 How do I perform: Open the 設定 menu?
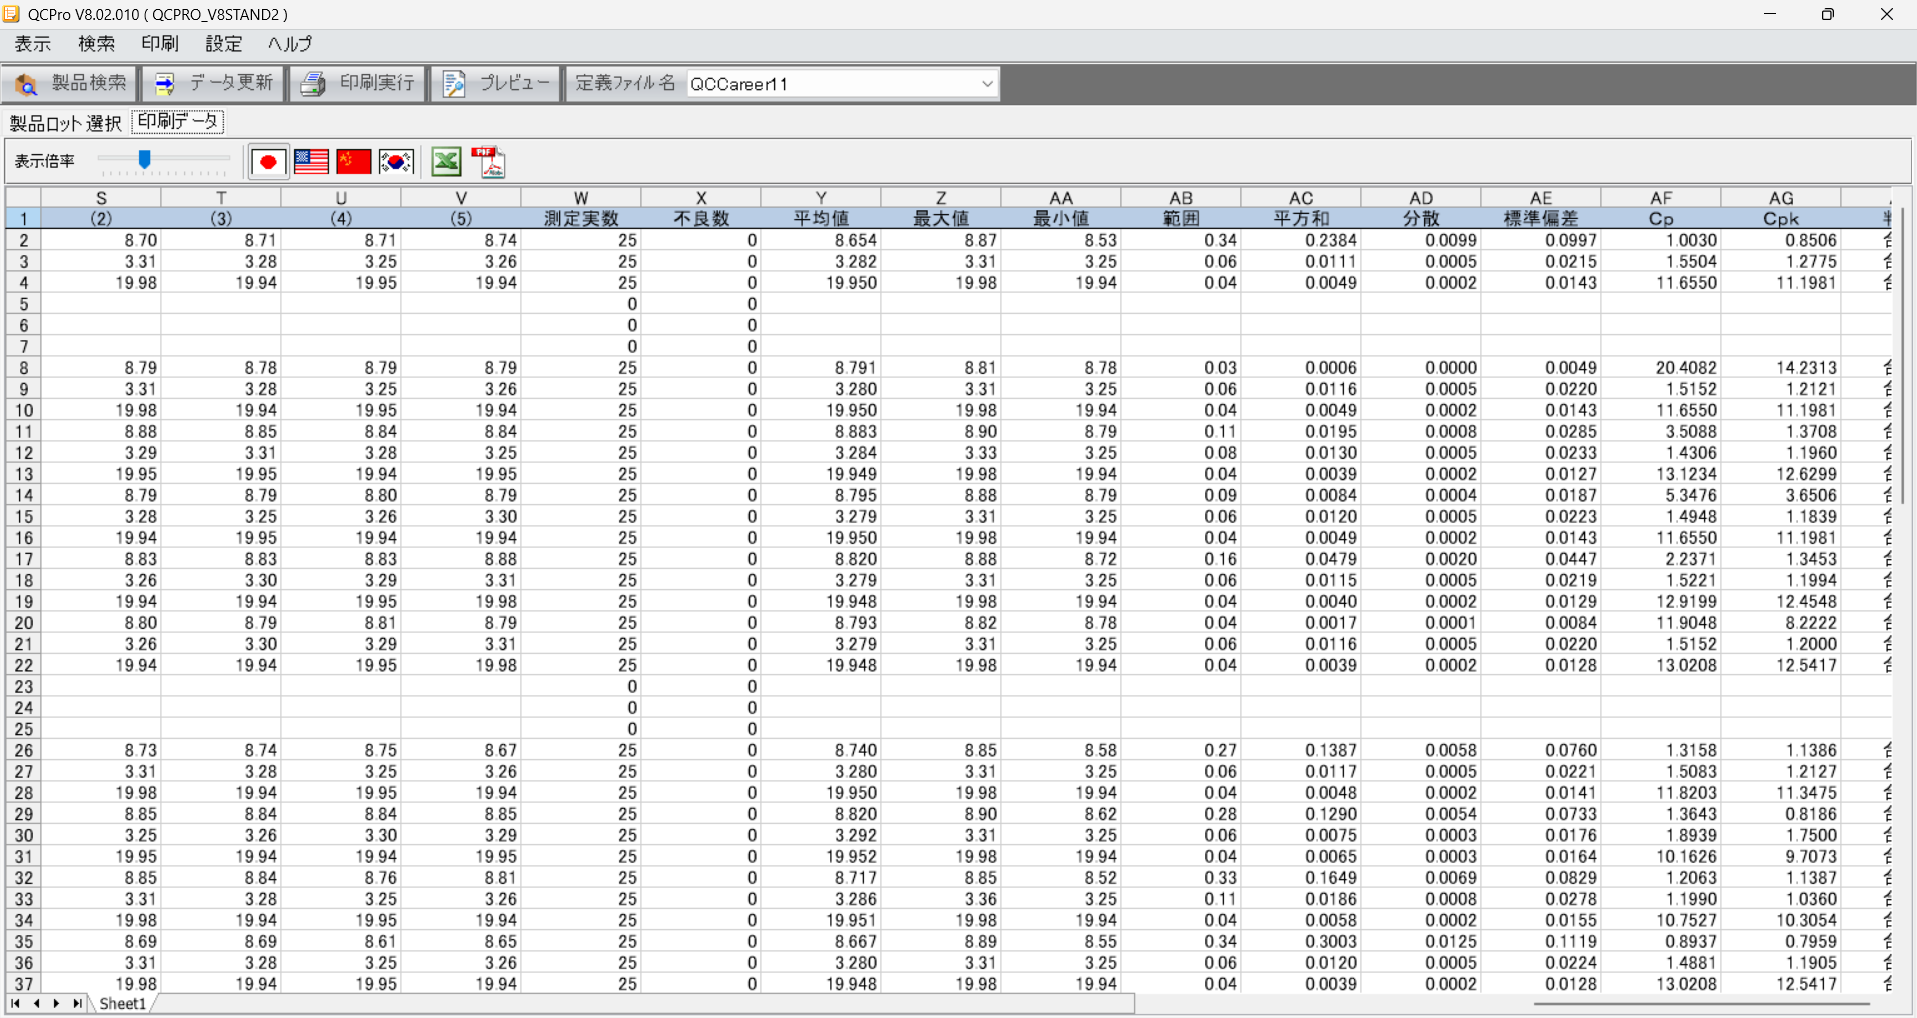pos(224,44)
